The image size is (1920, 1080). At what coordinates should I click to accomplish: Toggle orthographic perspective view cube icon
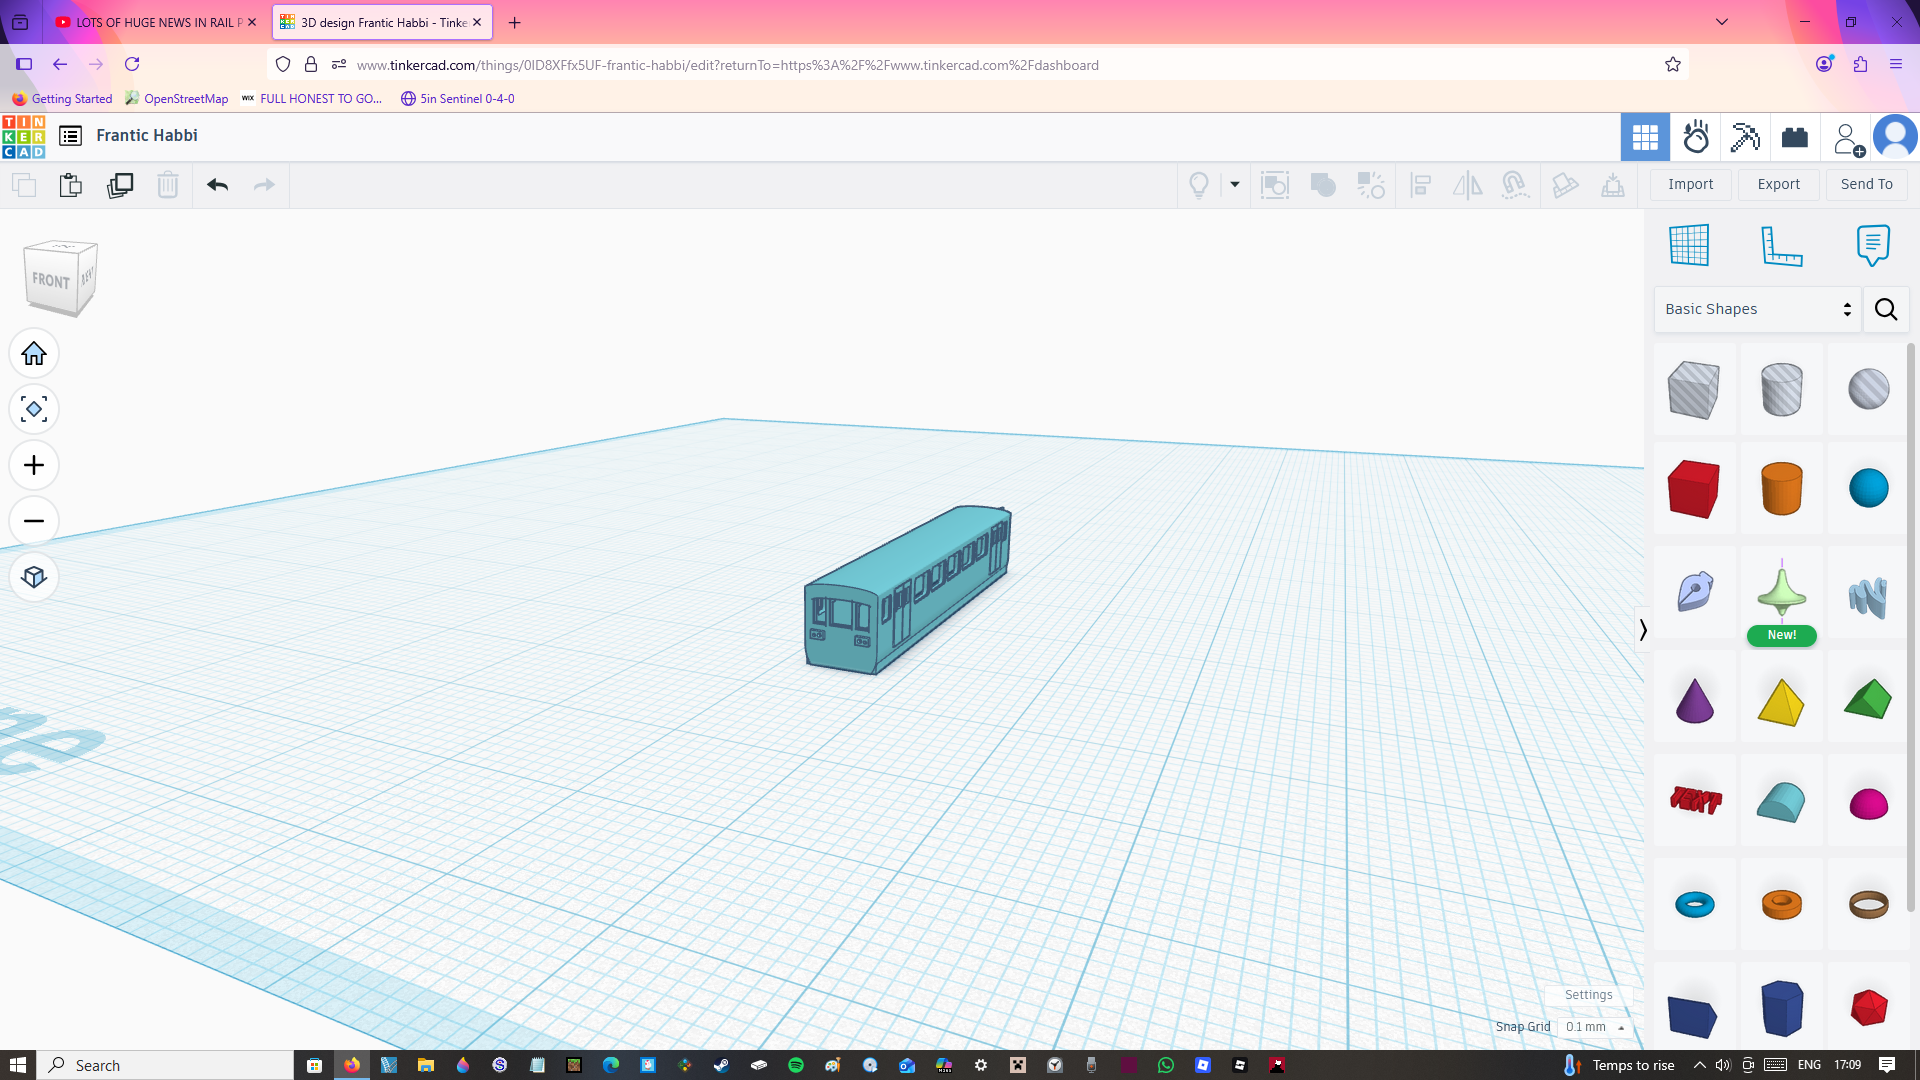click(x=34, y=578)
